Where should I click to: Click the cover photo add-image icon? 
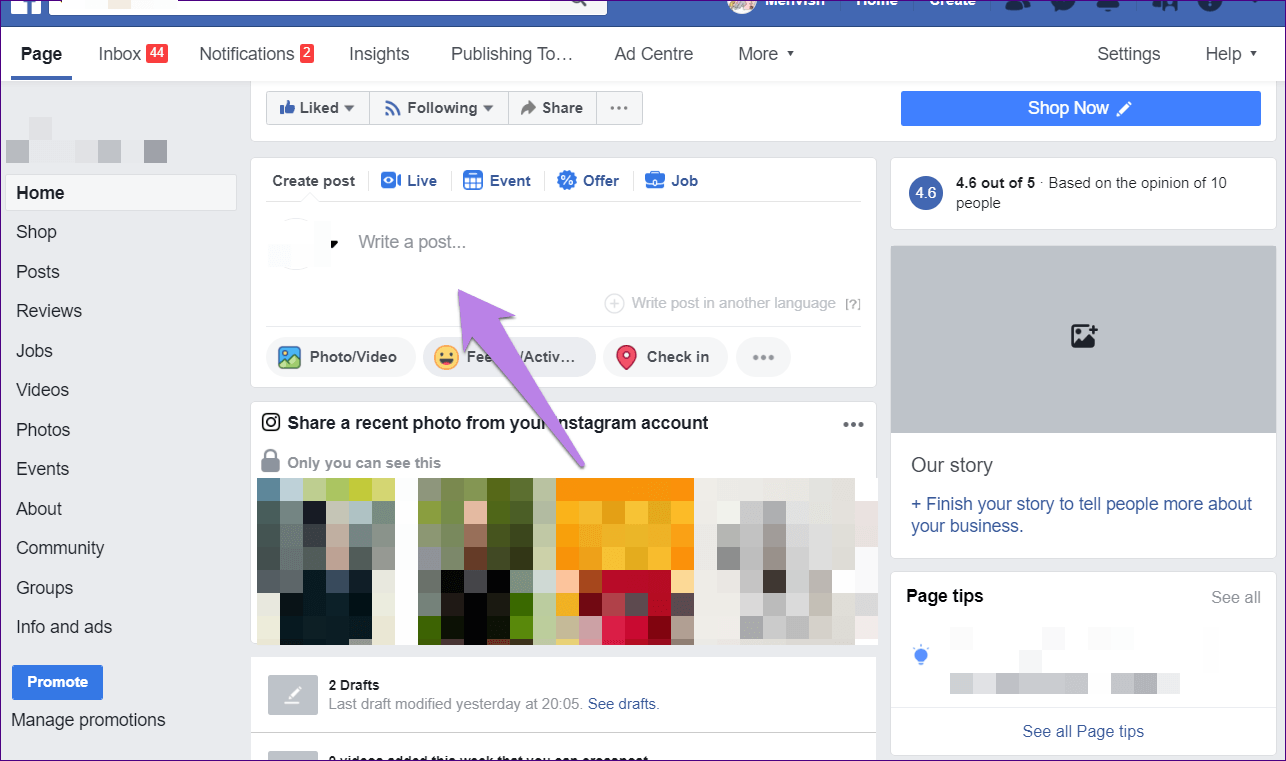click(1084, 336)
